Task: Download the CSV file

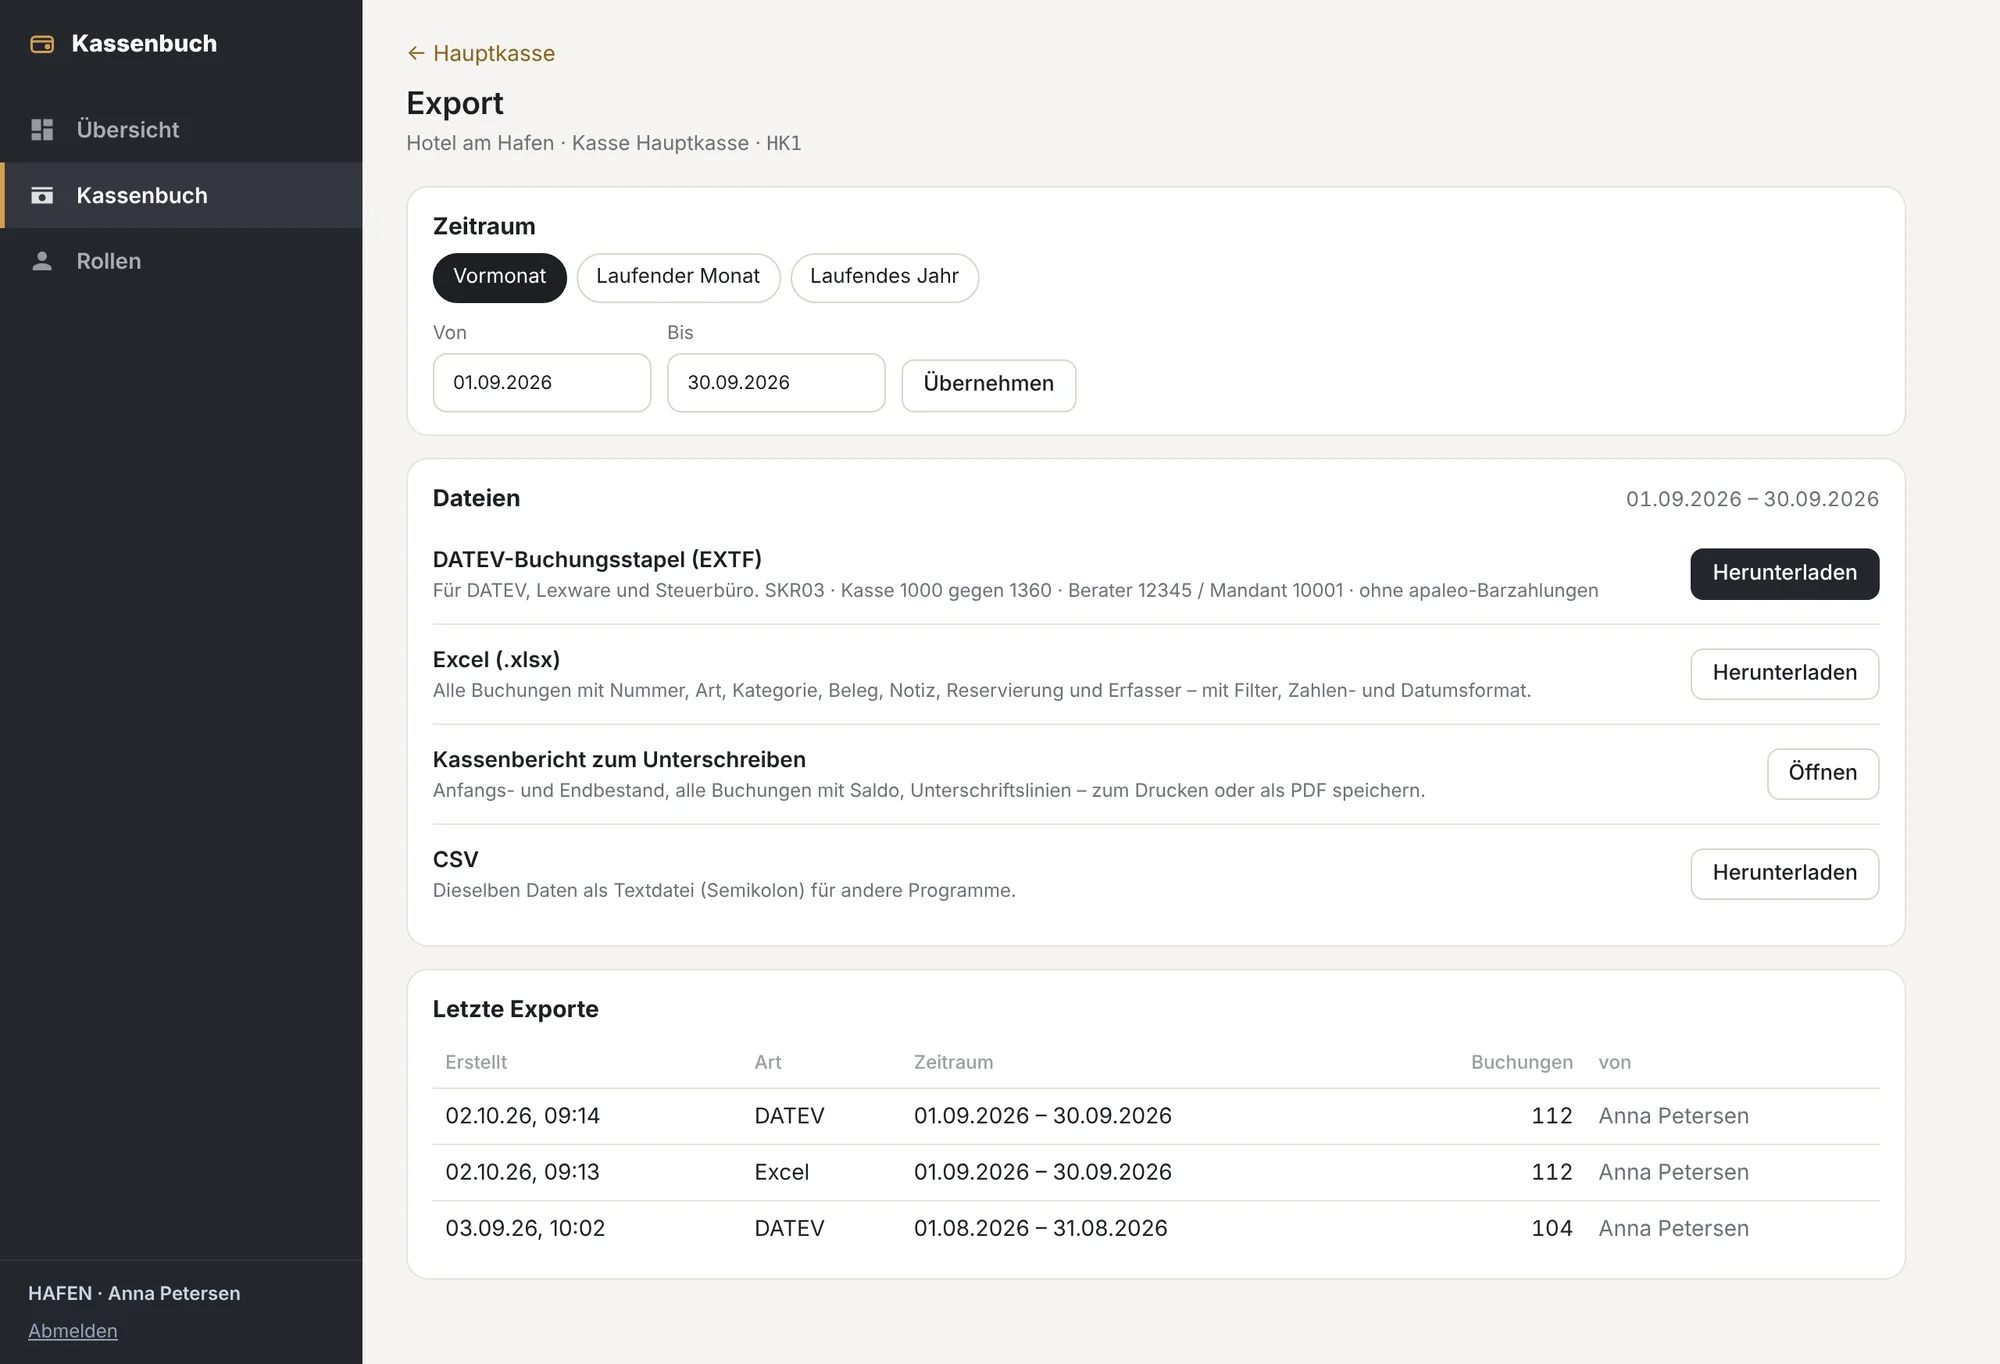Action: [1784, 874]
